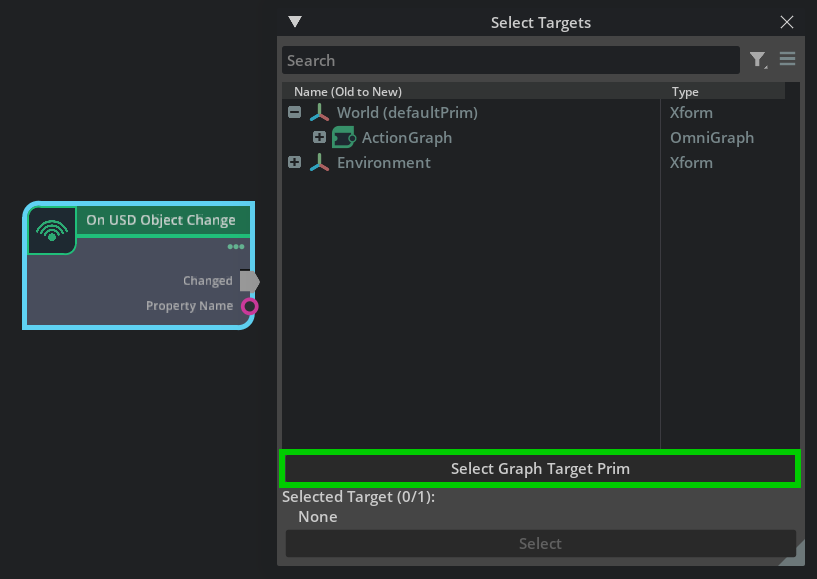817x579 pixels.
Task: Click into the Search field
Action: tap(511, 60)
